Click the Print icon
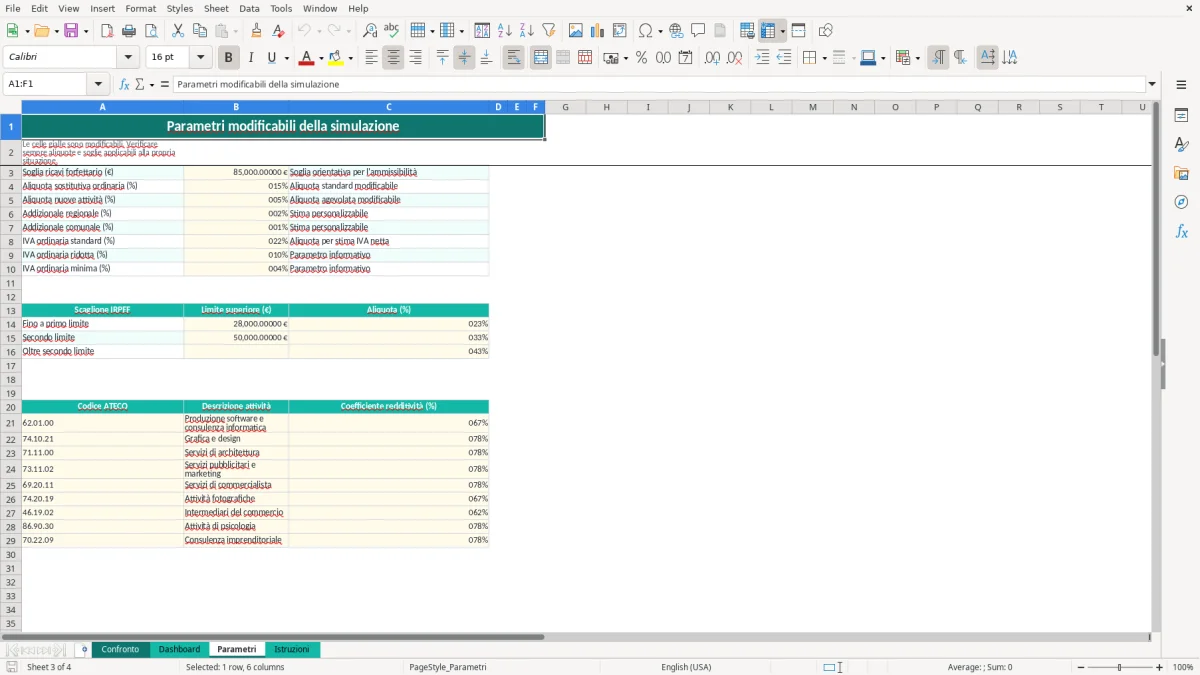This screenshot has width=1200, height=675. pyautogui.click(x=129, y=31)
